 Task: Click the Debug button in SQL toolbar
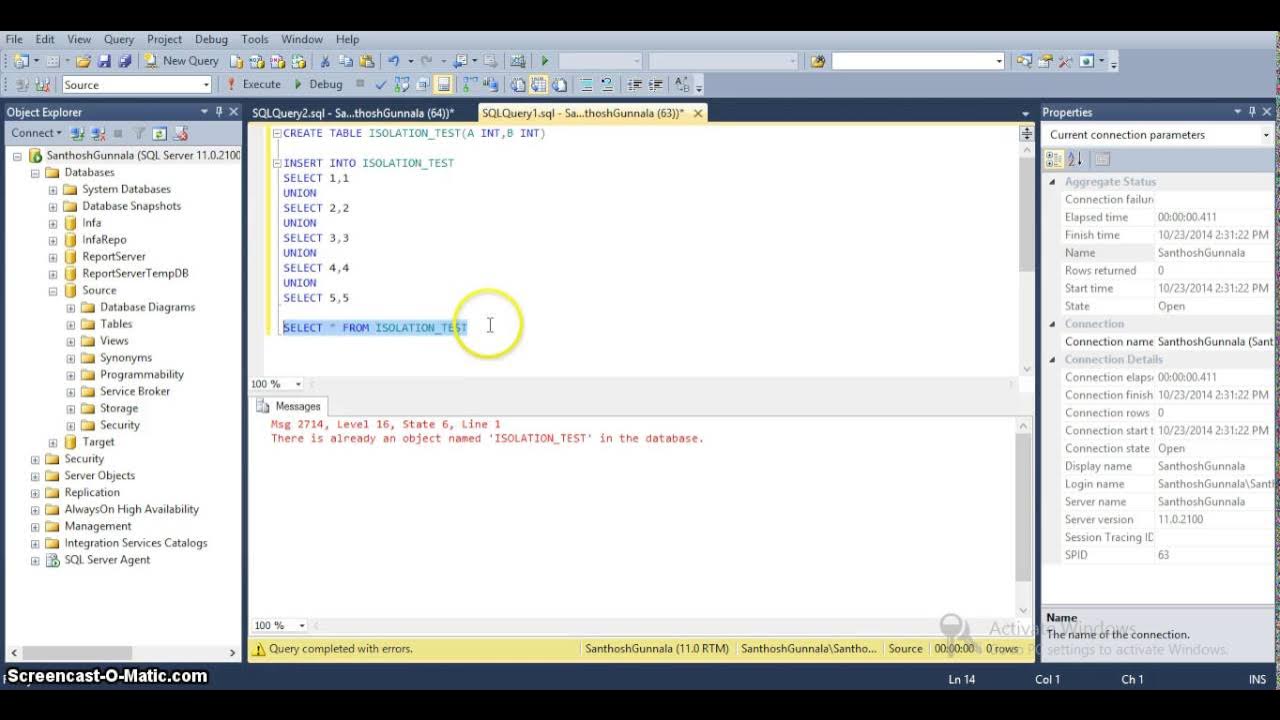click(318, 85)
